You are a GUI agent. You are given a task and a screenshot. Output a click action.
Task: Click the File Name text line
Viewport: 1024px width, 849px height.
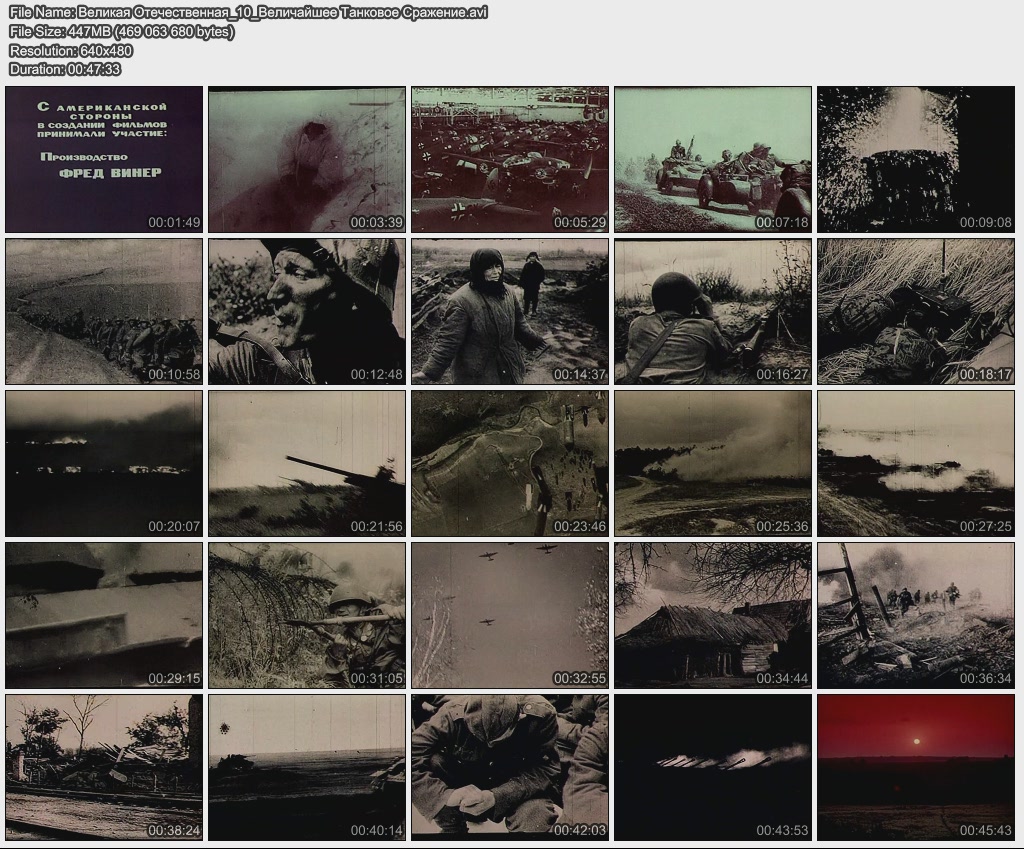(248, 13)
